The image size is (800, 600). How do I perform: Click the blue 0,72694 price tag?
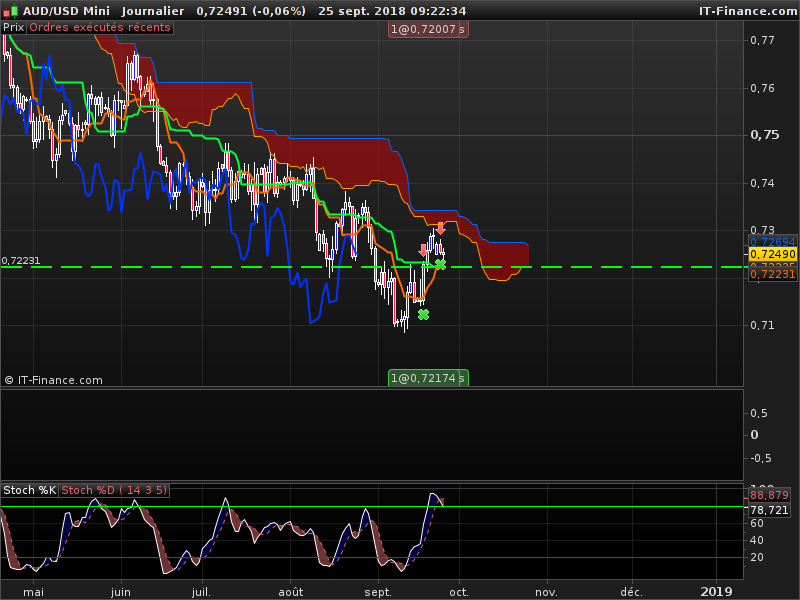(772, 242)
